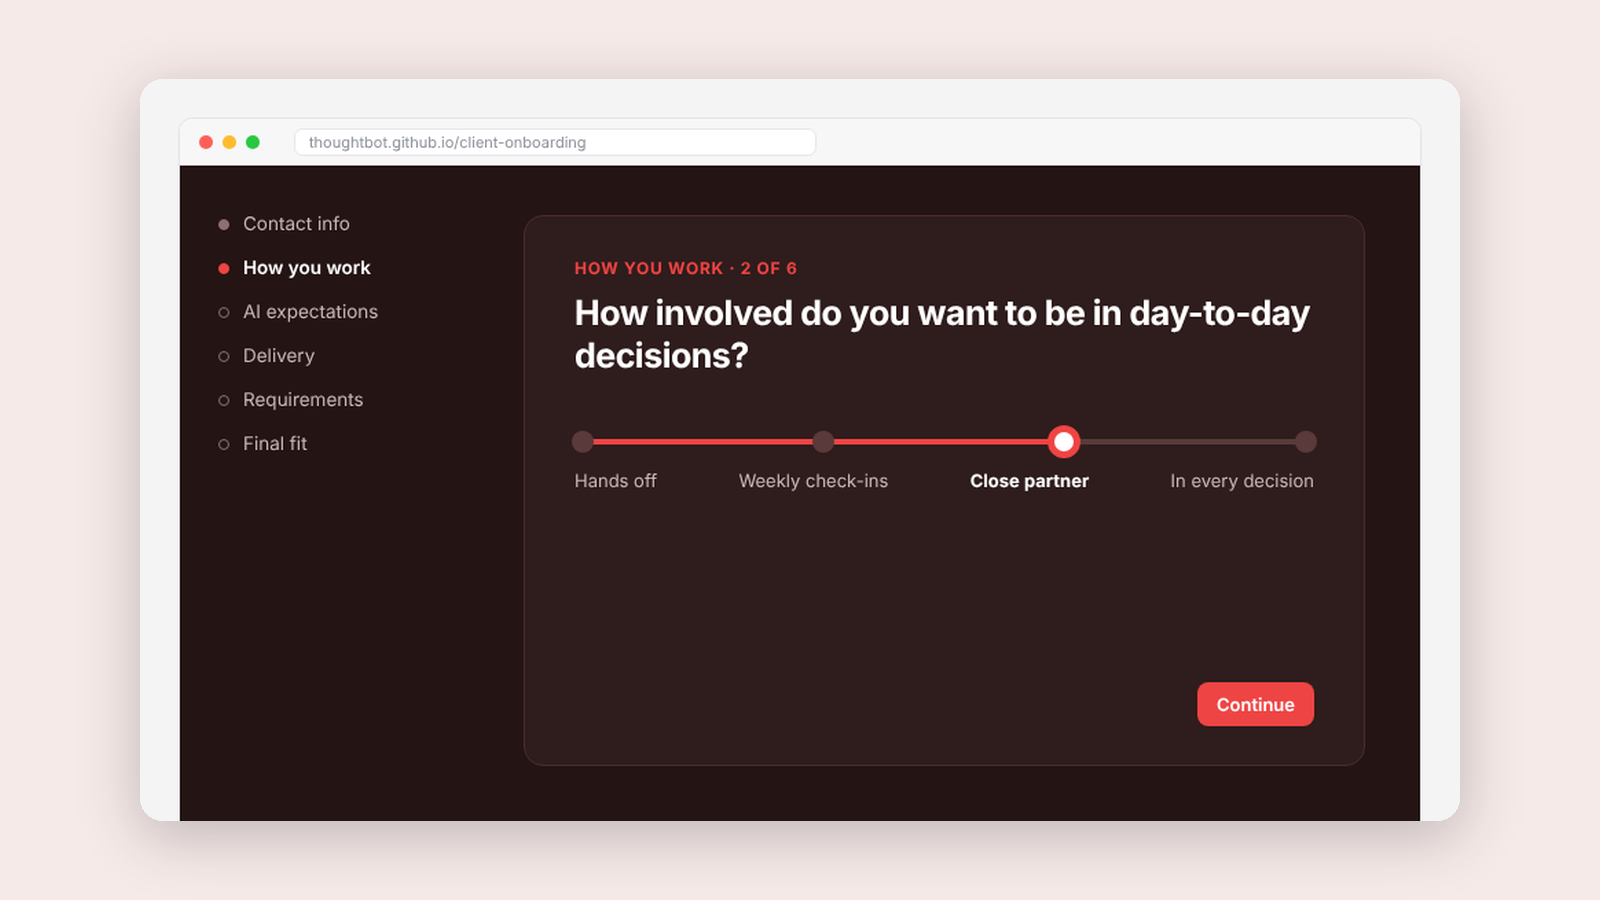
Task: Click the yellow minimize window dot
Action: tap(229, 142)
